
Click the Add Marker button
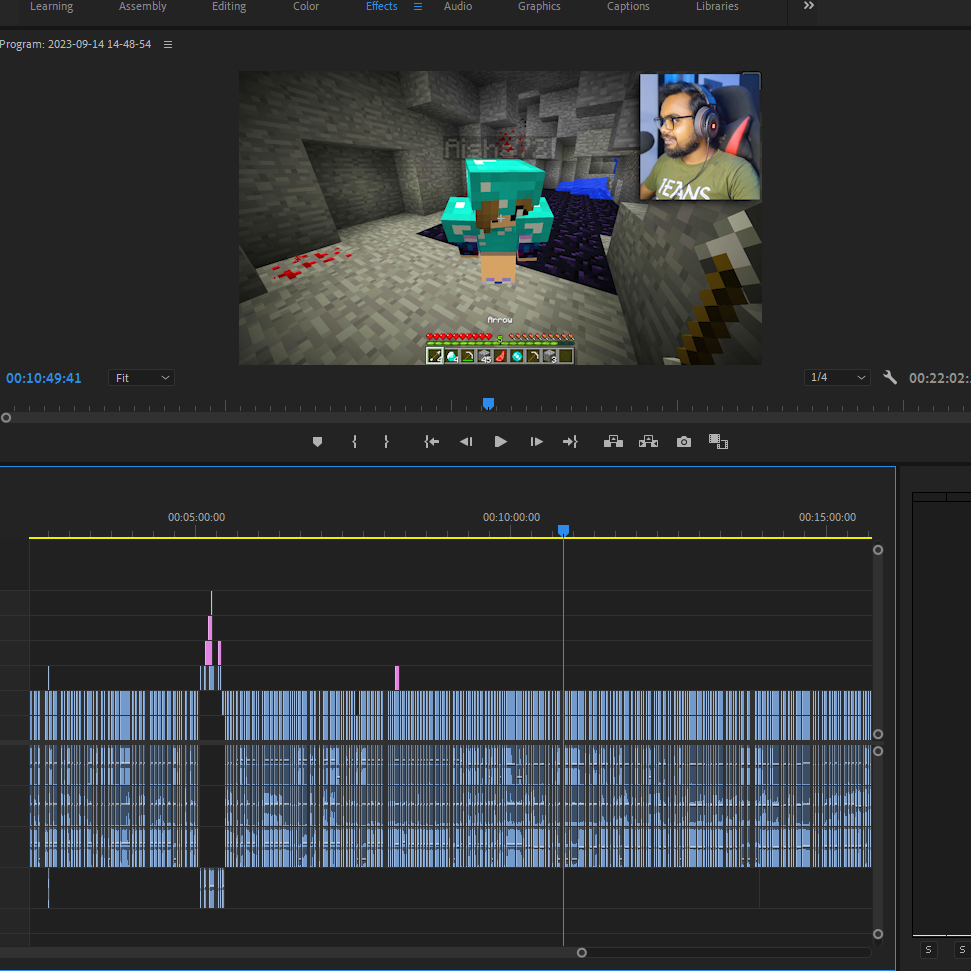[317, 442]
